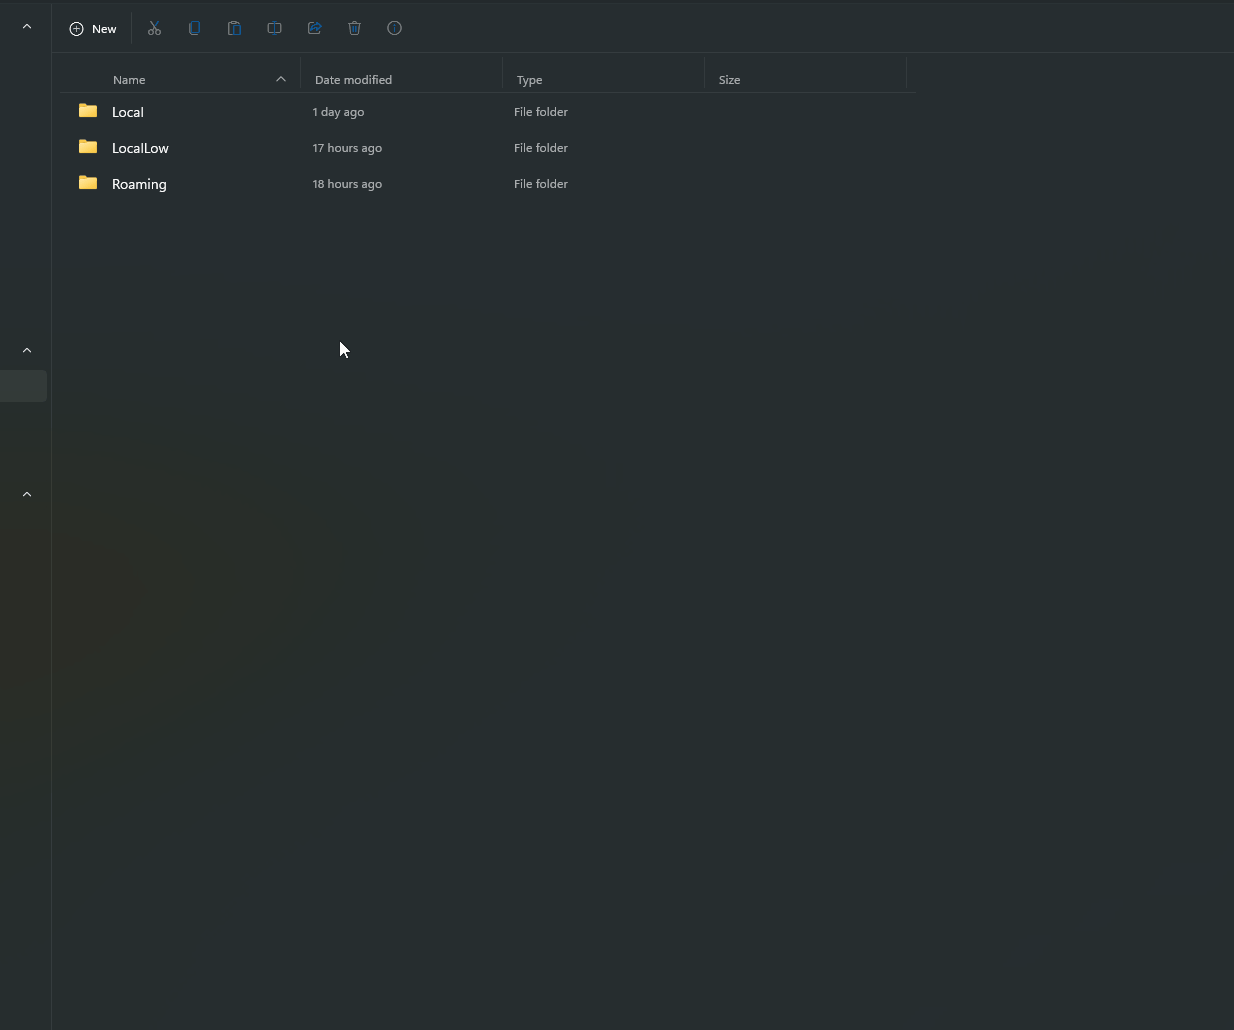
Task: Collapse the second sidebar section chevron
Action: [27, 351]
